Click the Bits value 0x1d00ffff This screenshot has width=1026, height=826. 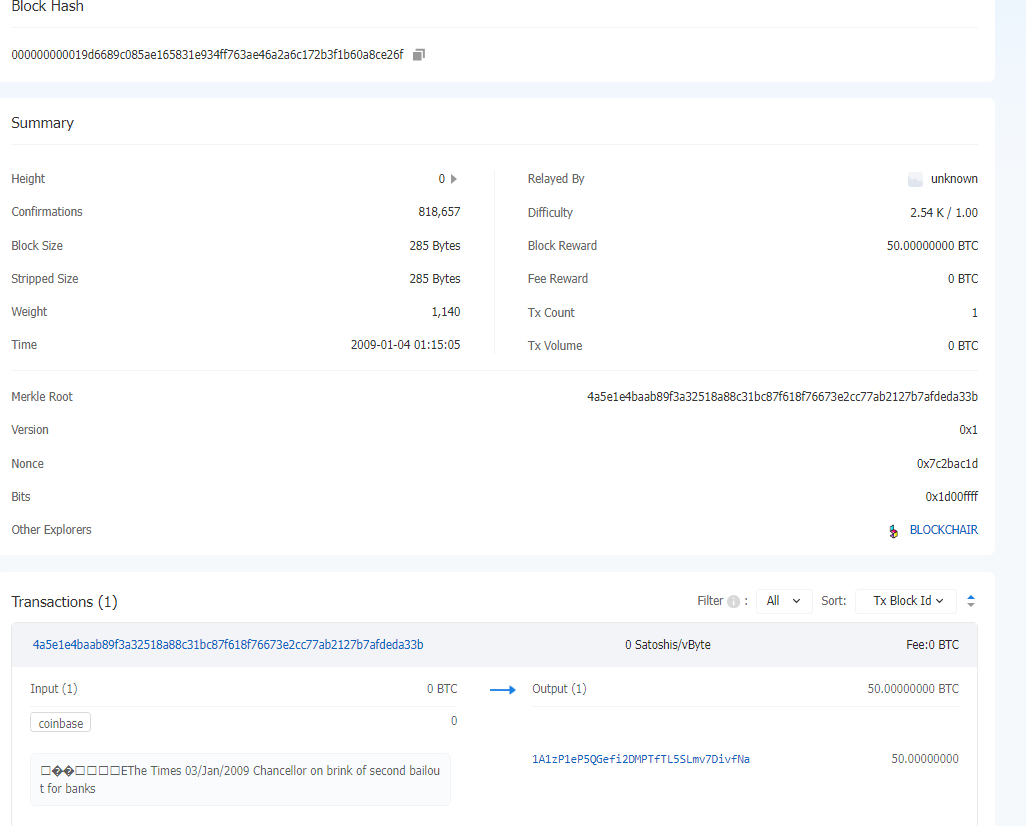coord(951,497)
